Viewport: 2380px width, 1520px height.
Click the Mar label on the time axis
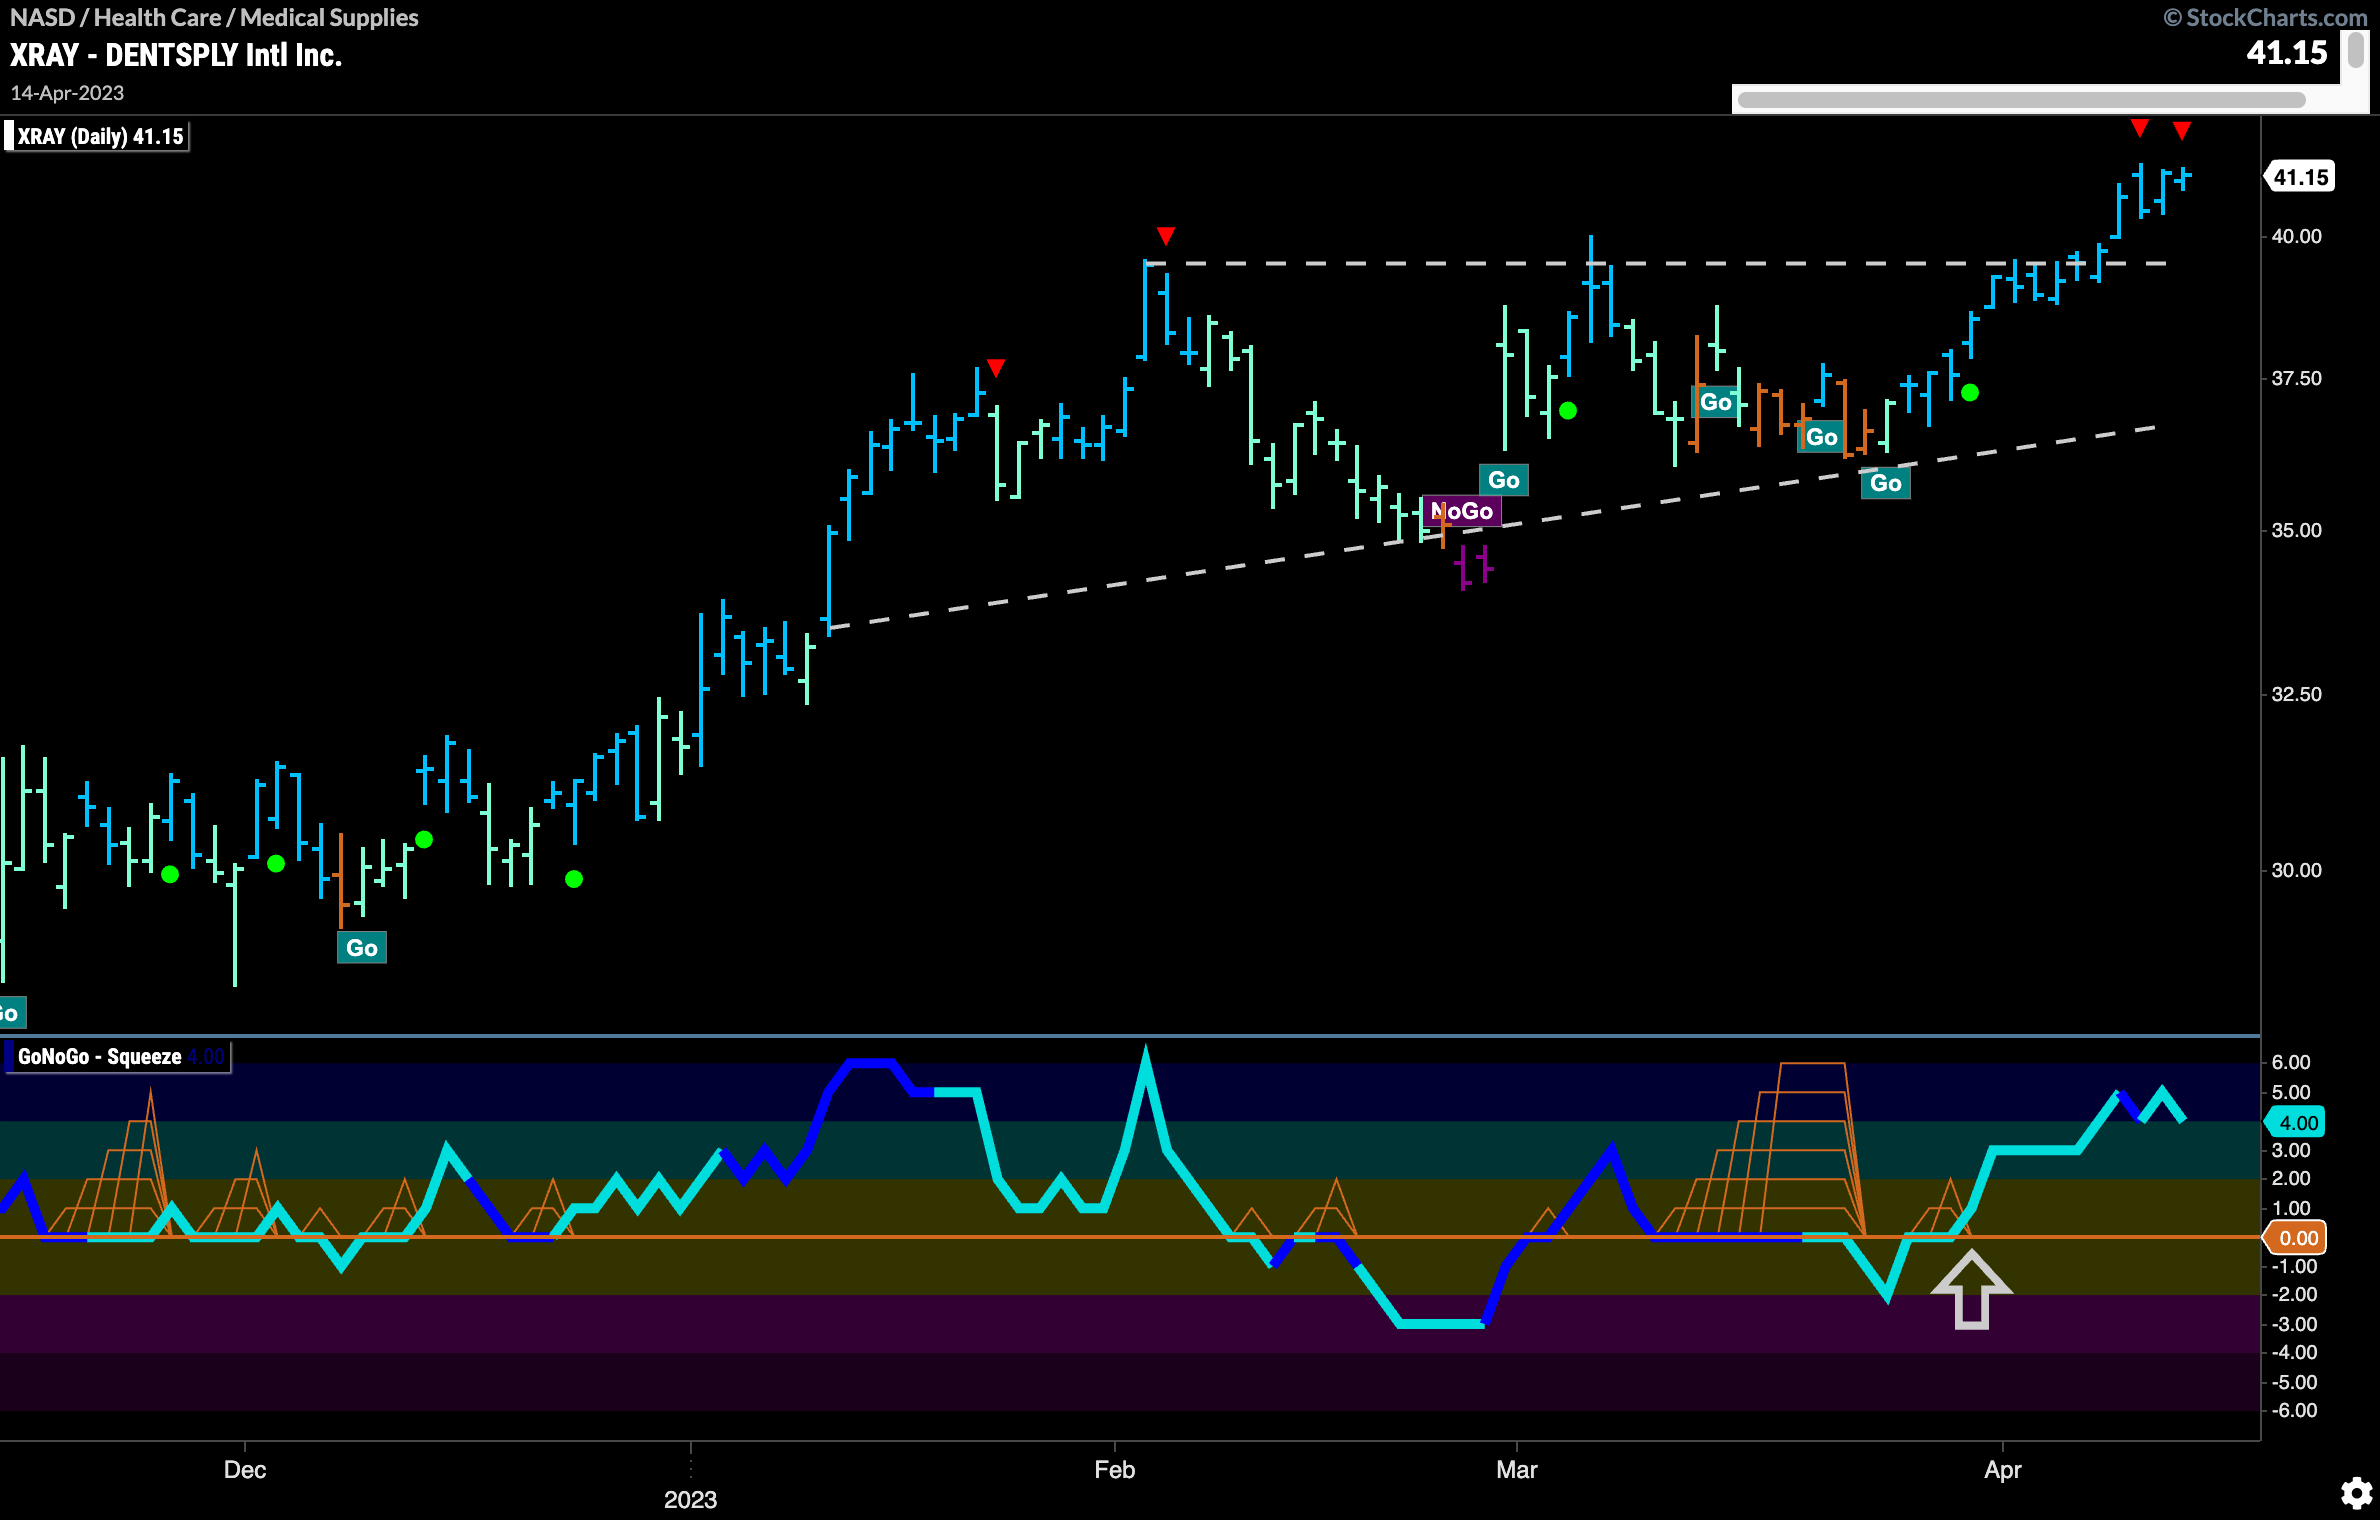pos(1516,1470)
